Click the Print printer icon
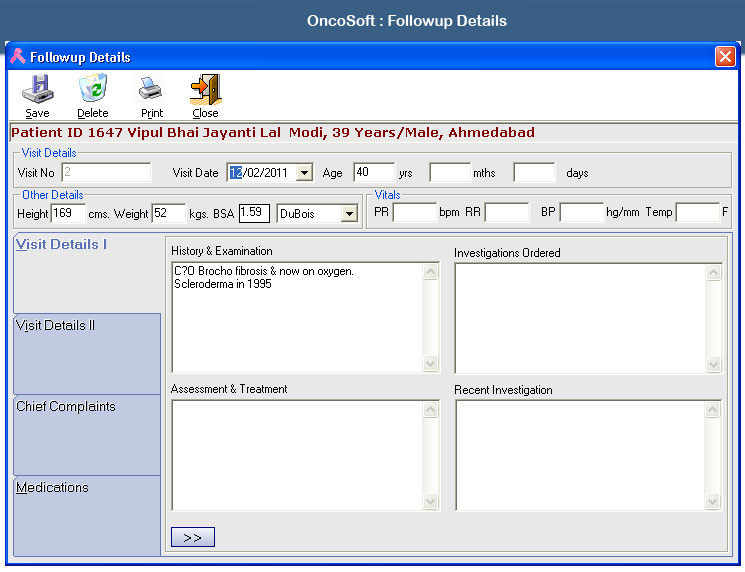 (151, 89)
